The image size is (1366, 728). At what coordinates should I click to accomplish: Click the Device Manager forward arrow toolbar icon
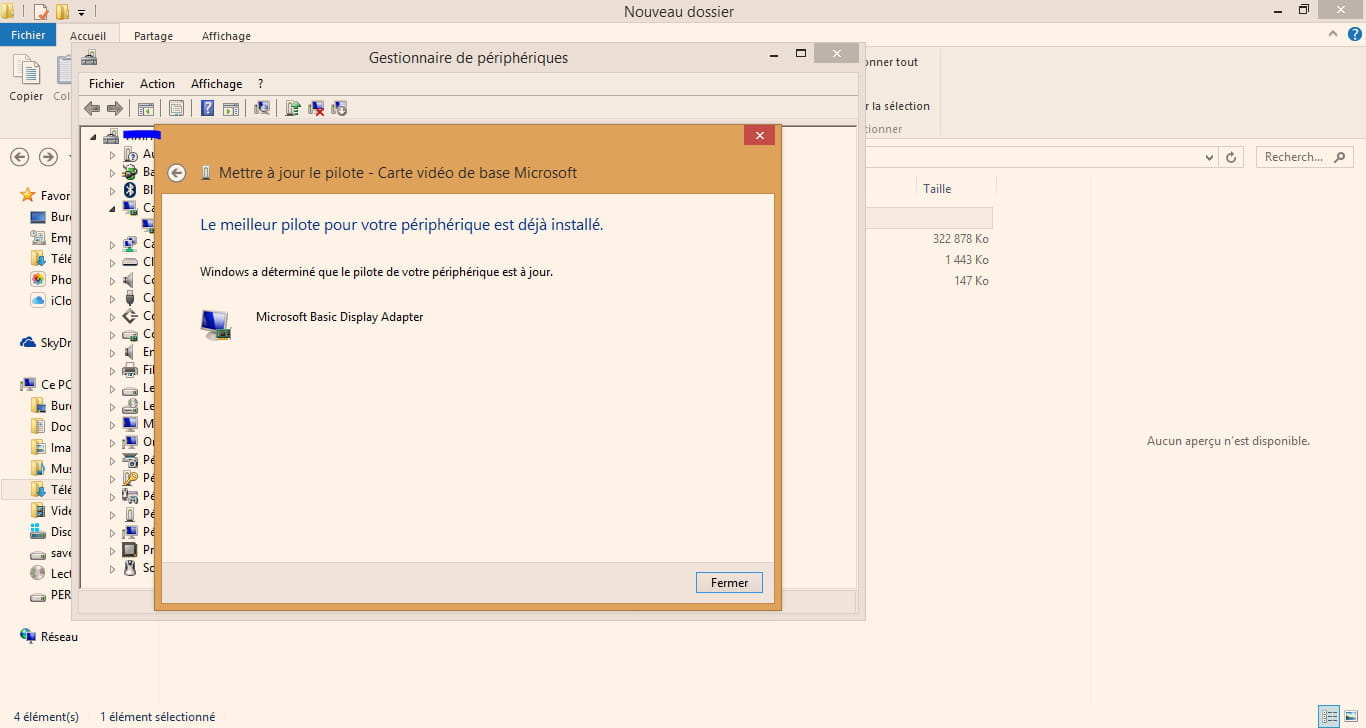click(x=115, y=108)
